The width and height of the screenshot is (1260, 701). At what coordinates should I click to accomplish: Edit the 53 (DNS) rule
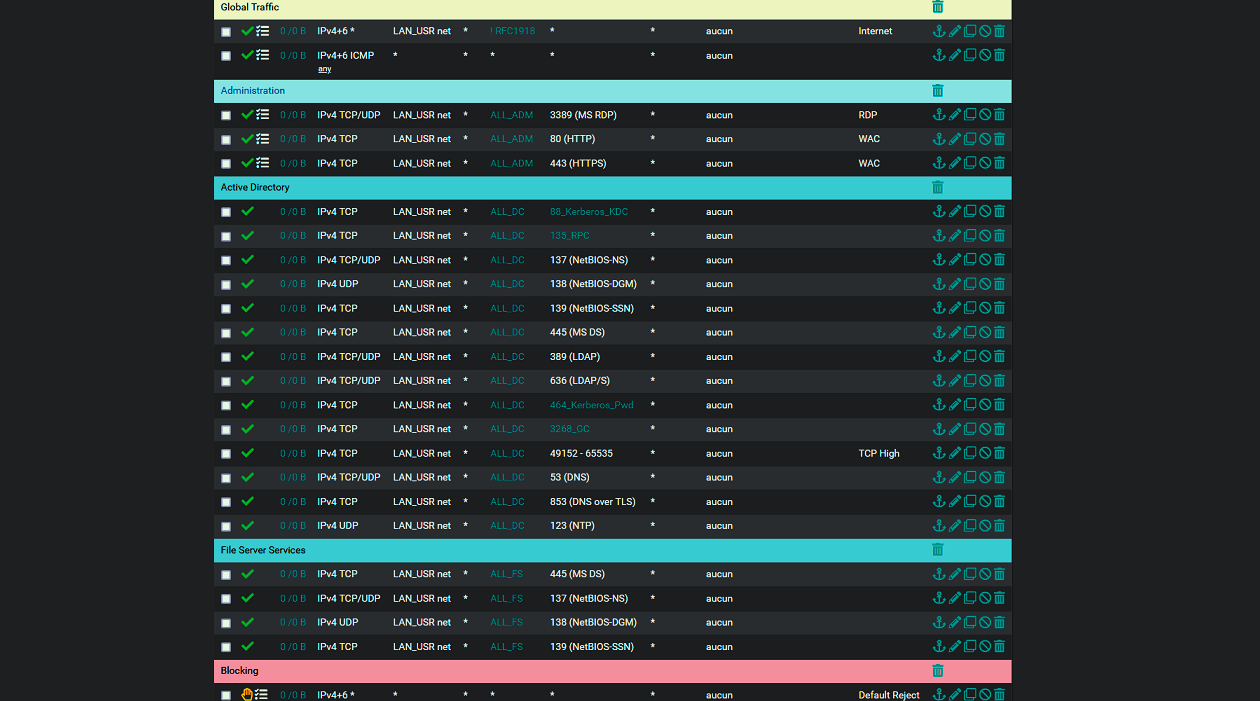955,478
